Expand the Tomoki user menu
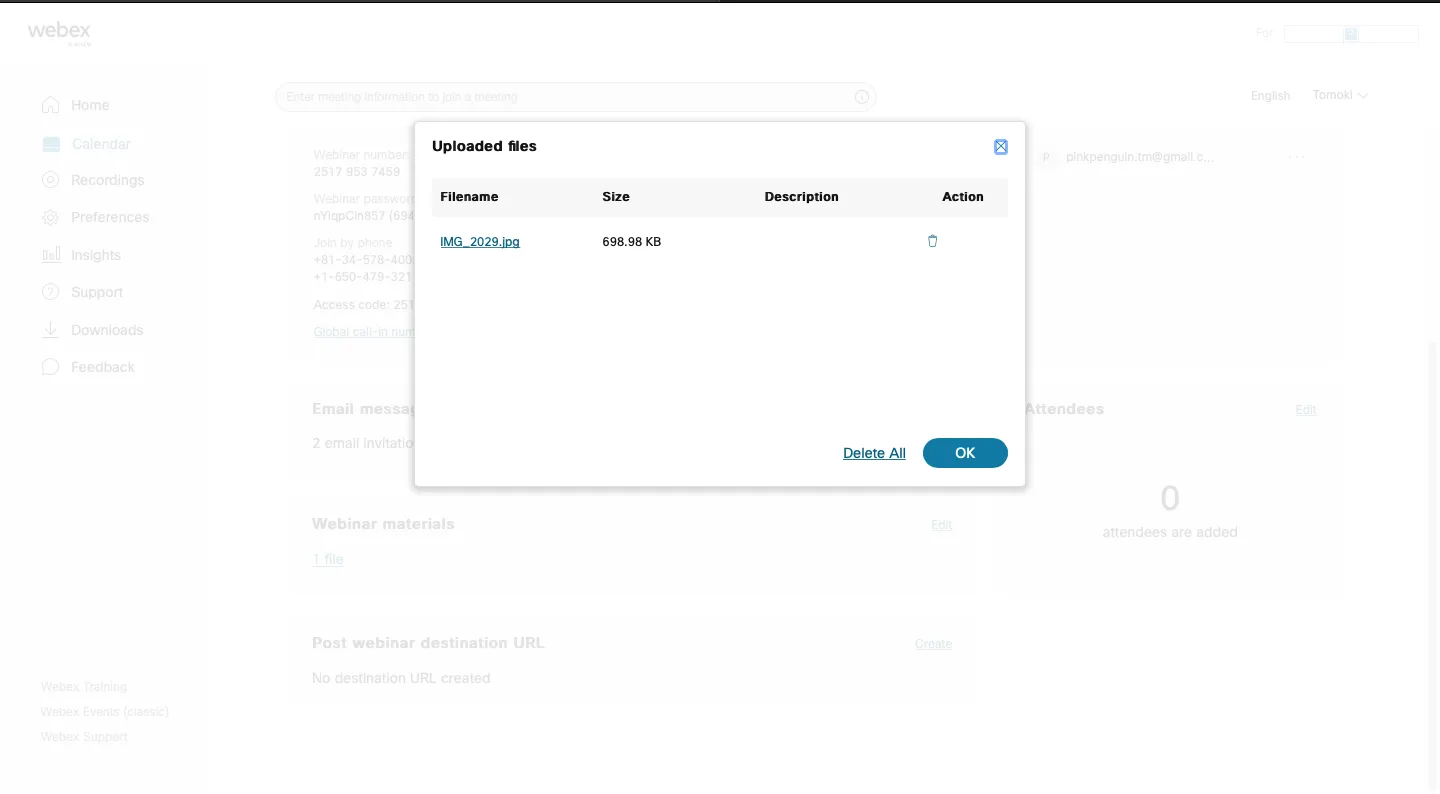 [1340, 95]
